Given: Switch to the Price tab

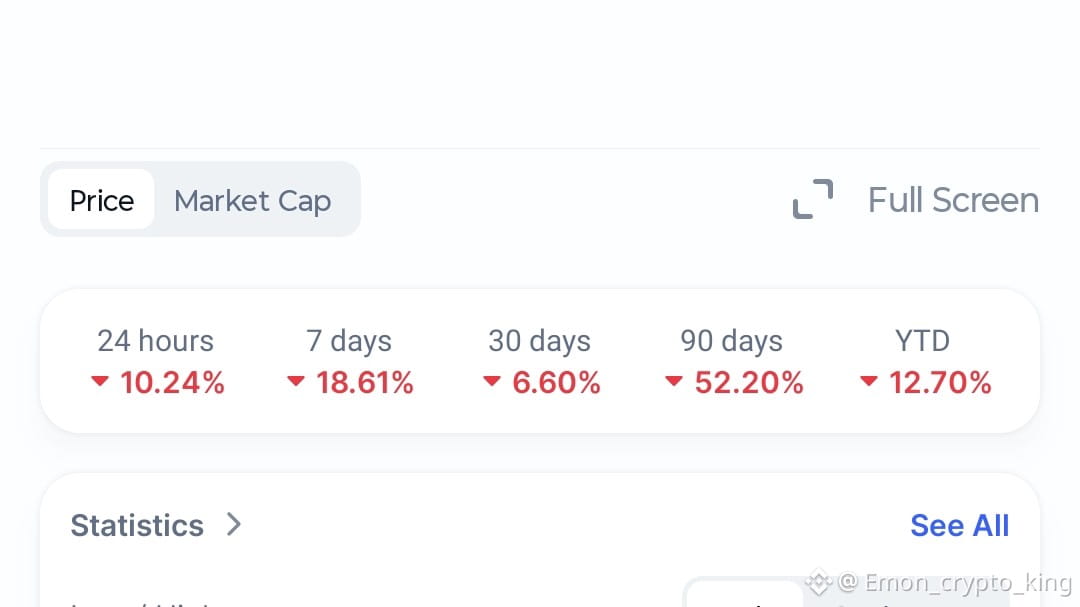Looking at the screenshot, I should click(101, 200).
